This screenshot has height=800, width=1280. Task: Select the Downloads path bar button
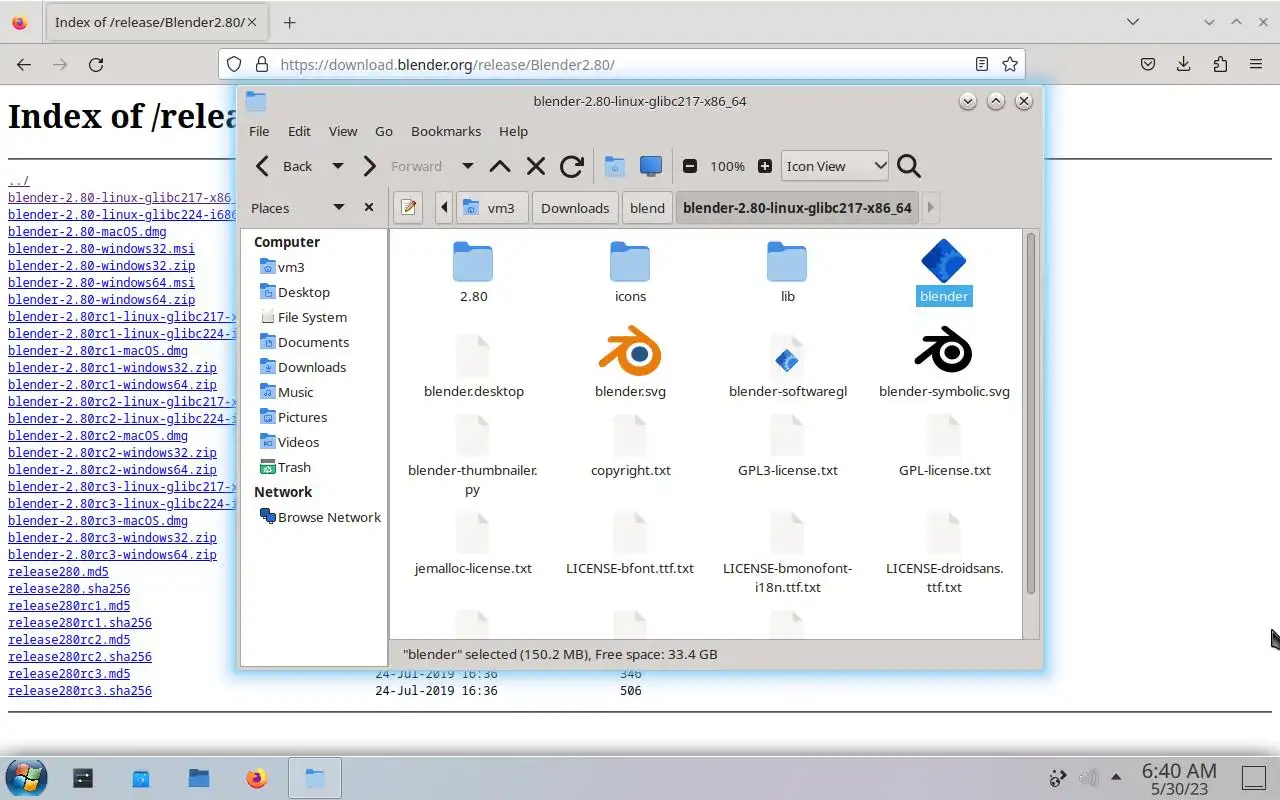[x=575, y=207]
